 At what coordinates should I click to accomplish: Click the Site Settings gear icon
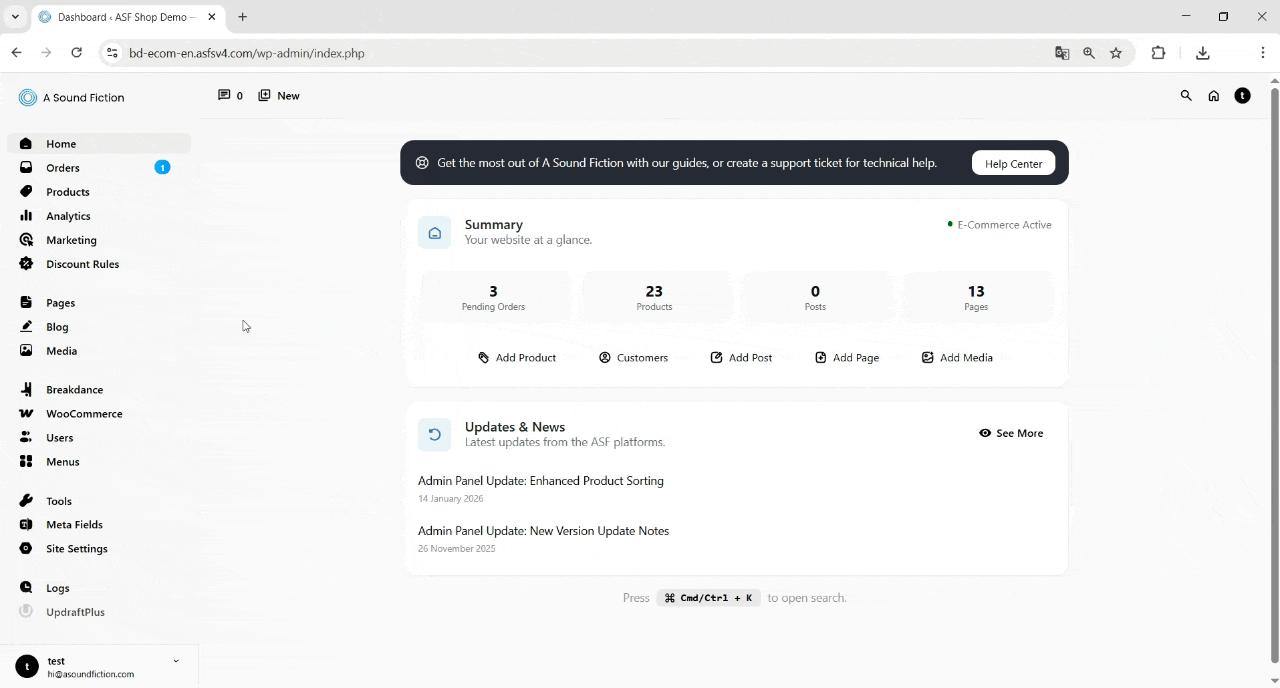[26, 548]
